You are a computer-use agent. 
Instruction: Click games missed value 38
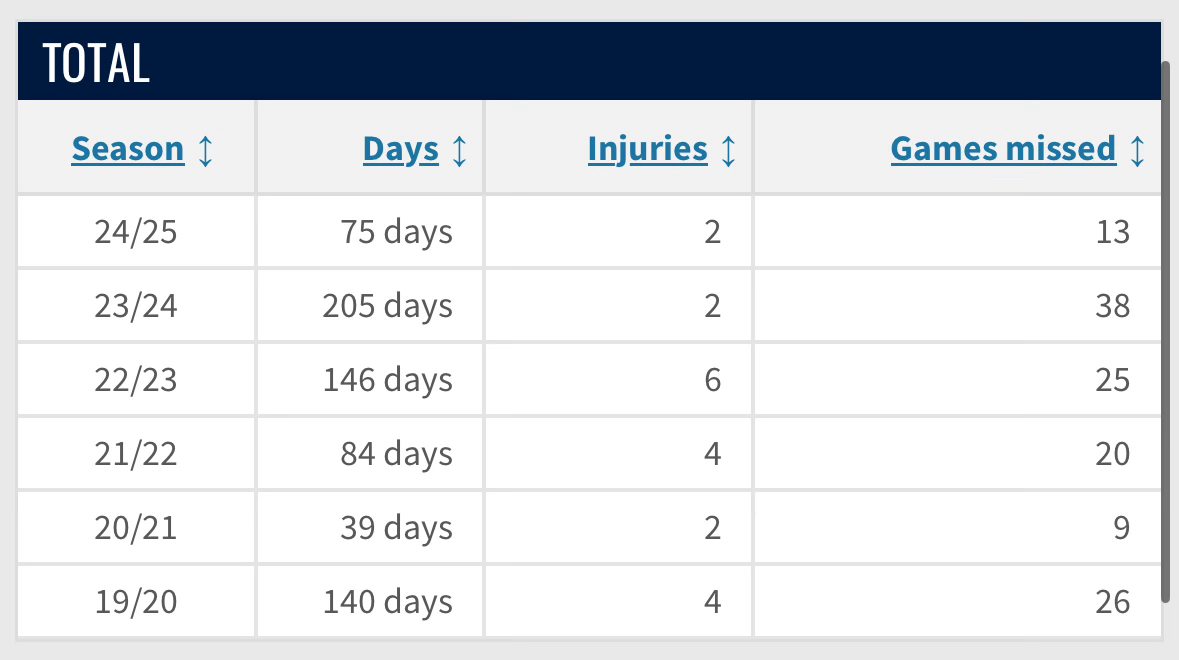tap(1111, 306)
